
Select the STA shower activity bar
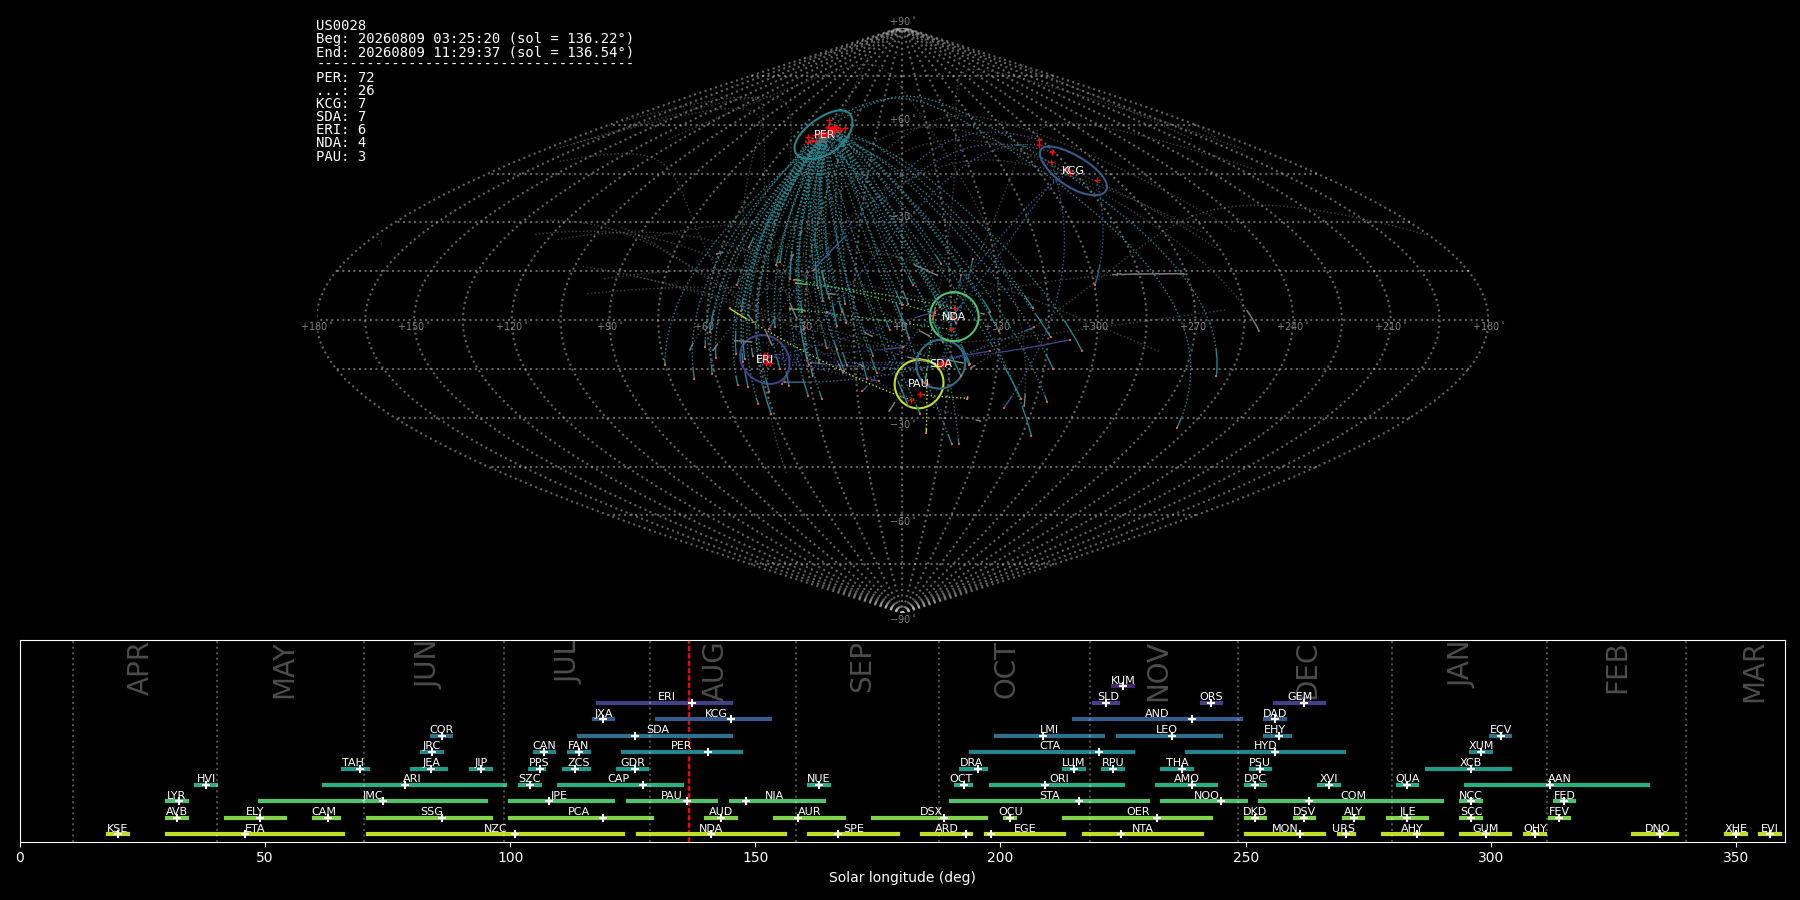click(x=1049, y=801)
